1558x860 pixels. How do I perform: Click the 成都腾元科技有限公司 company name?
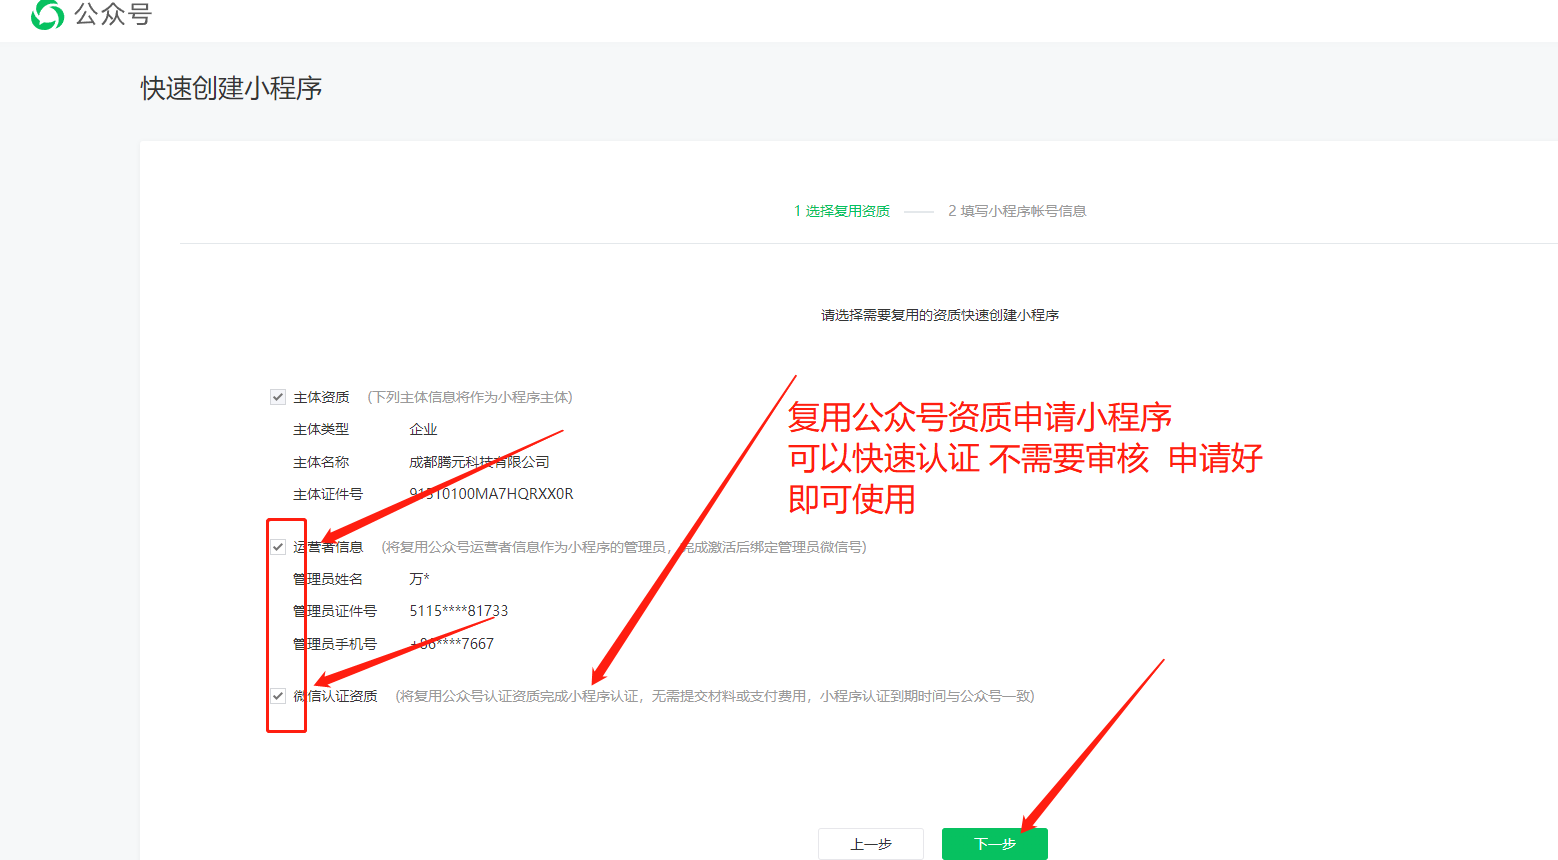[x=479, y=462]
